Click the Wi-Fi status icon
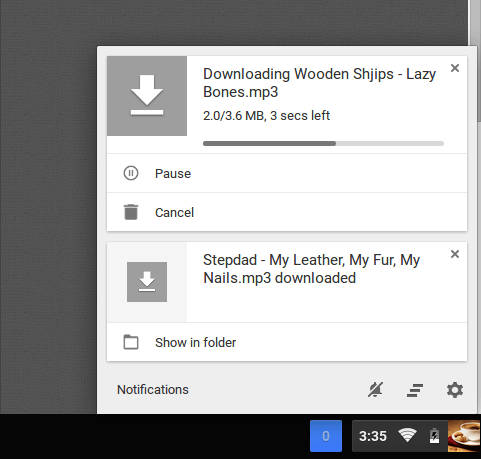Viewport: 481px width, 459px height. (x=407, y=435)
